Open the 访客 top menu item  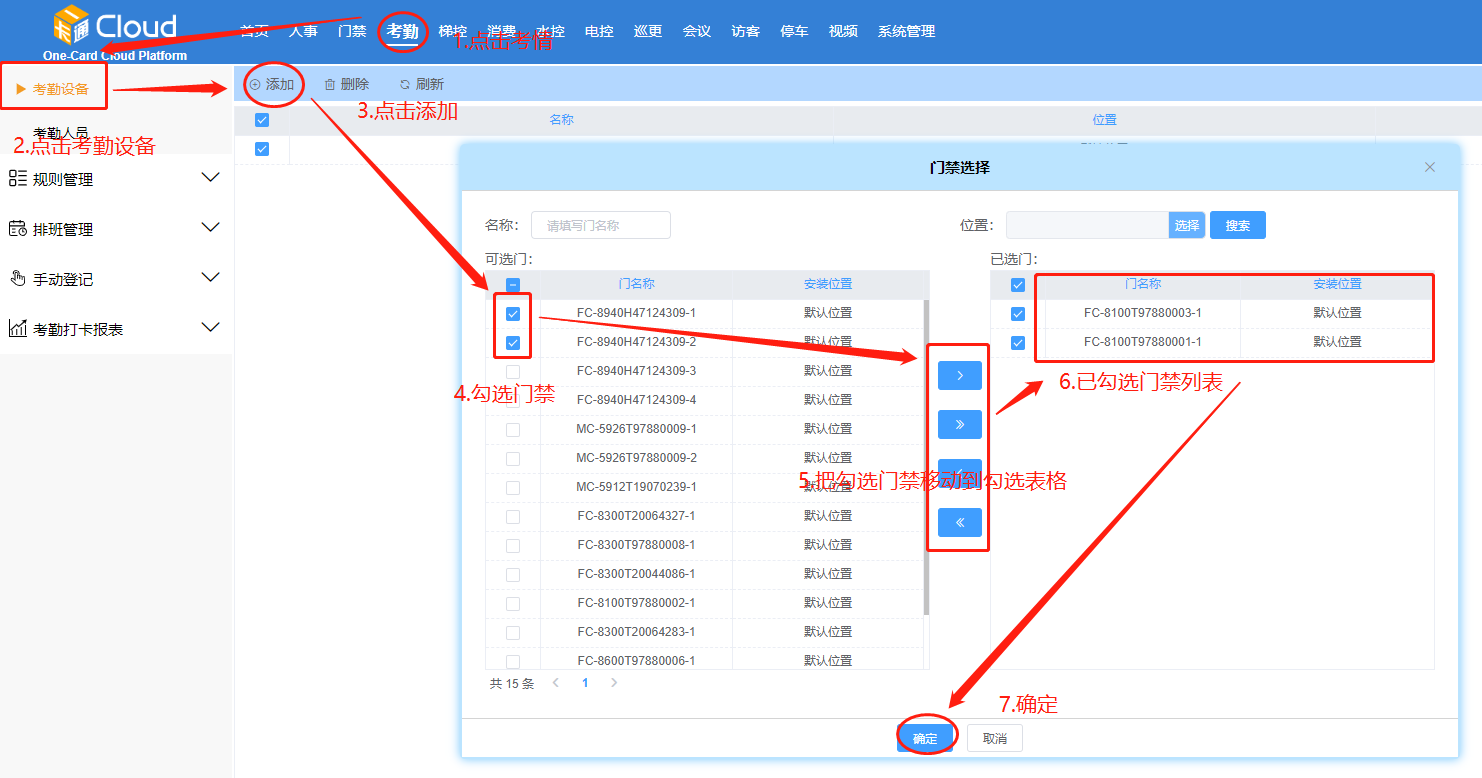pyautogui.click(x=745, y=32)
